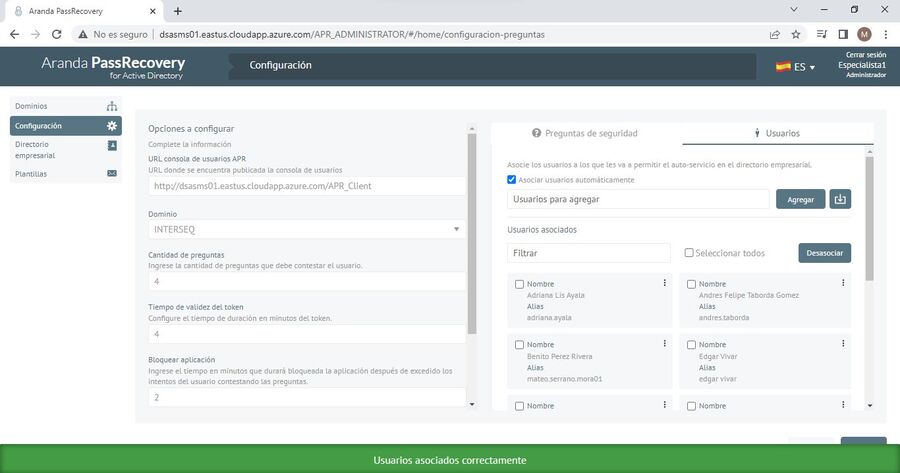The image size is (900, 473).
Task: Click the browser address bar URL
Action: [352, 34]
